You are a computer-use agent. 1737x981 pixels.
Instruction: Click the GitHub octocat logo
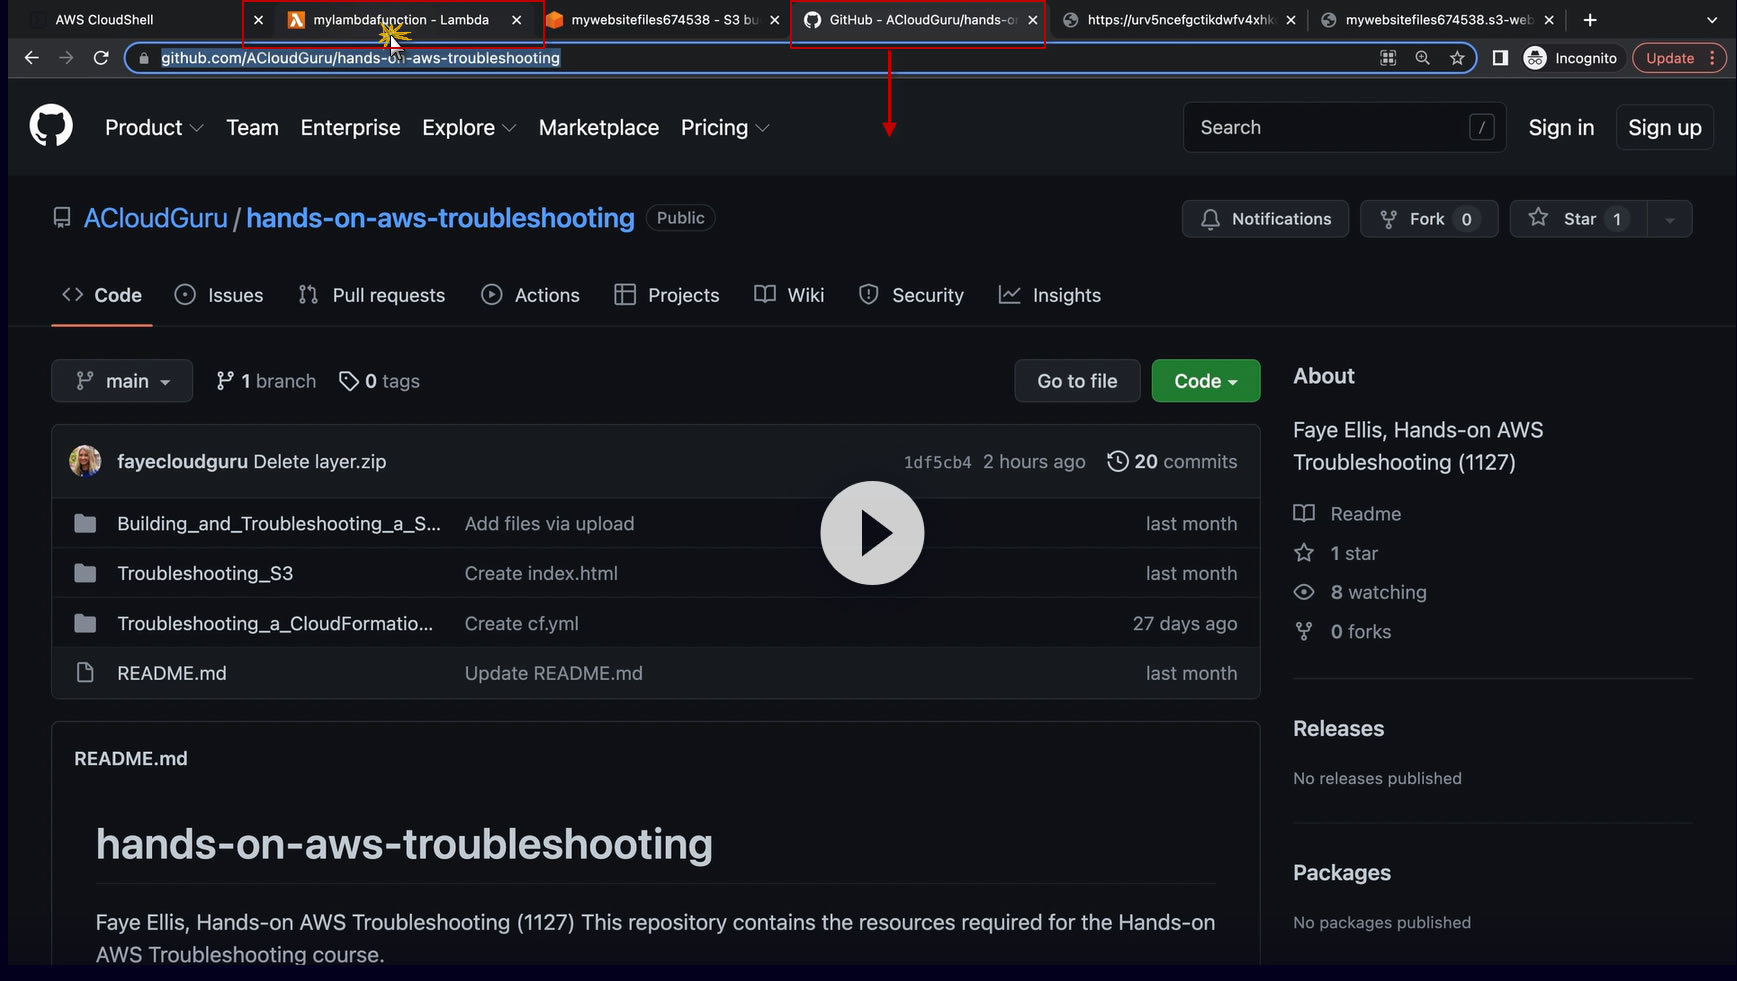coord(51,126)
